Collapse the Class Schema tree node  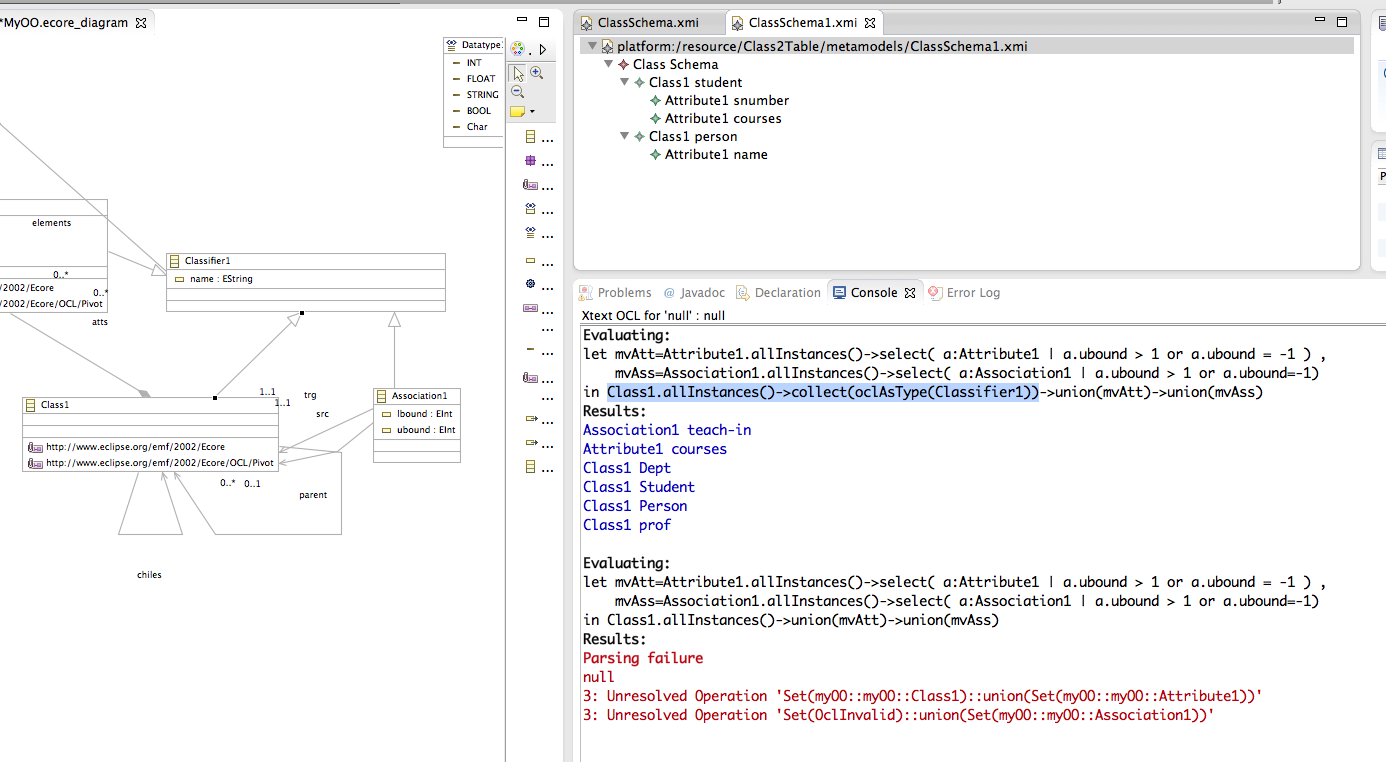pyautogui.click(x=609, y=65)
